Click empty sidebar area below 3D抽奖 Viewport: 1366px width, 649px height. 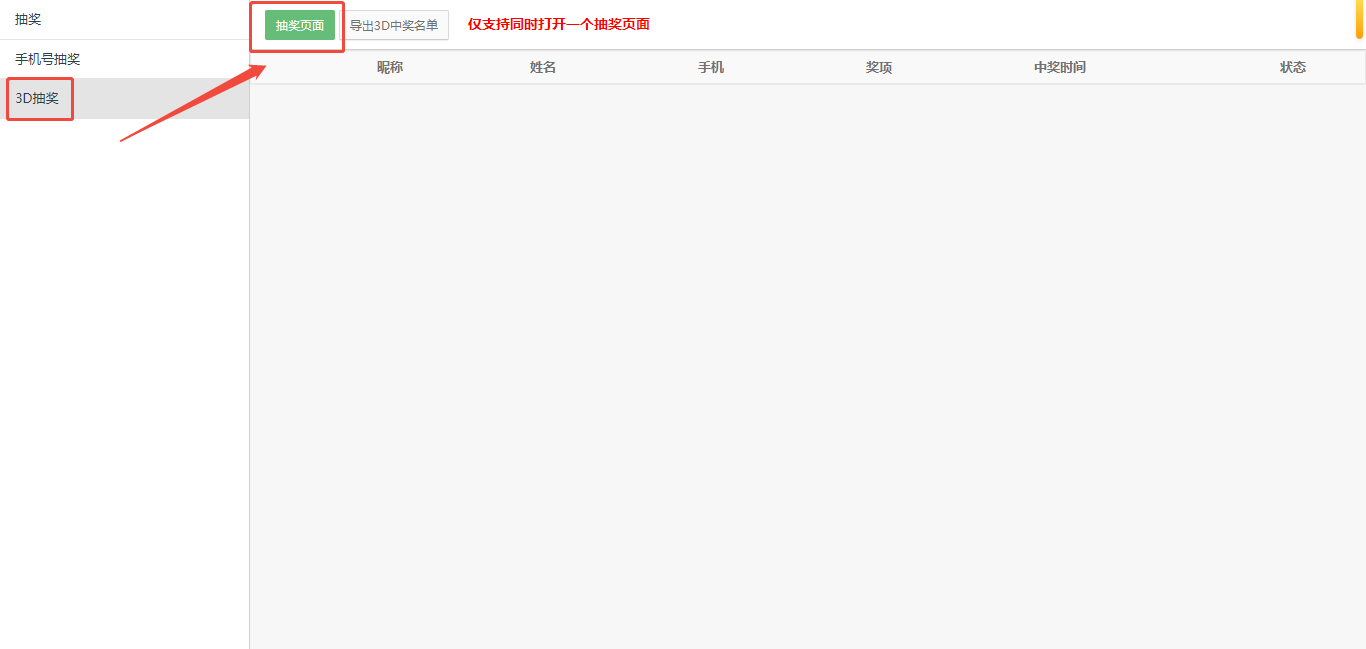pos(124,400)
